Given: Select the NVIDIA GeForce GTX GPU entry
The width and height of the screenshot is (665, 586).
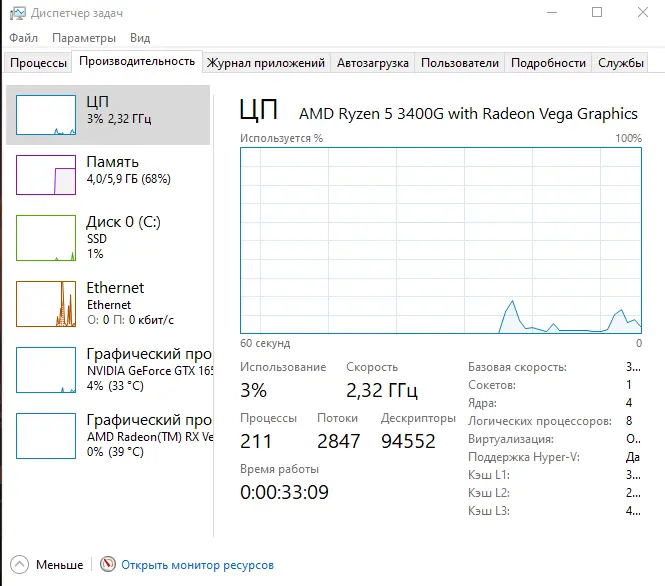Looking at the screenshot, I should 108,370.
